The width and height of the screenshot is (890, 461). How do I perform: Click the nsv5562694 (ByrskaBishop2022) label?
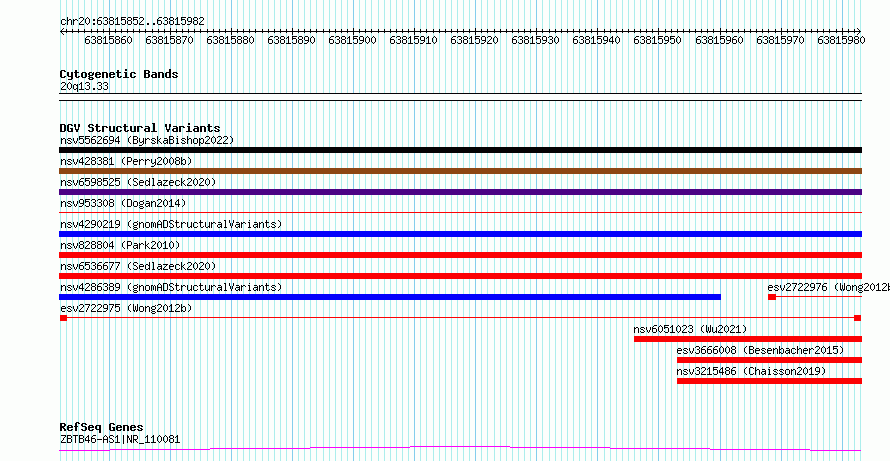coord(147,140)
